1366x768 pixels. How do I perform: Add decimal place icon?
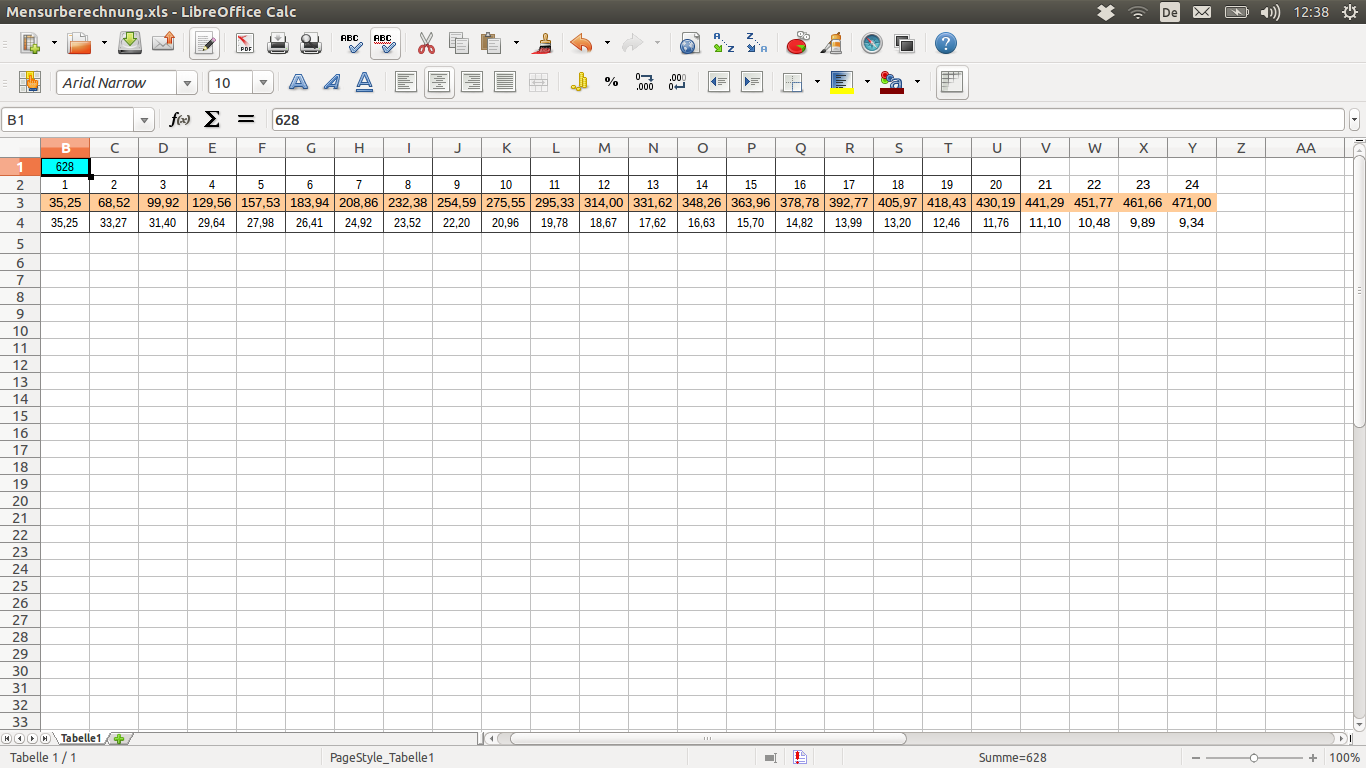click(644, 82)
